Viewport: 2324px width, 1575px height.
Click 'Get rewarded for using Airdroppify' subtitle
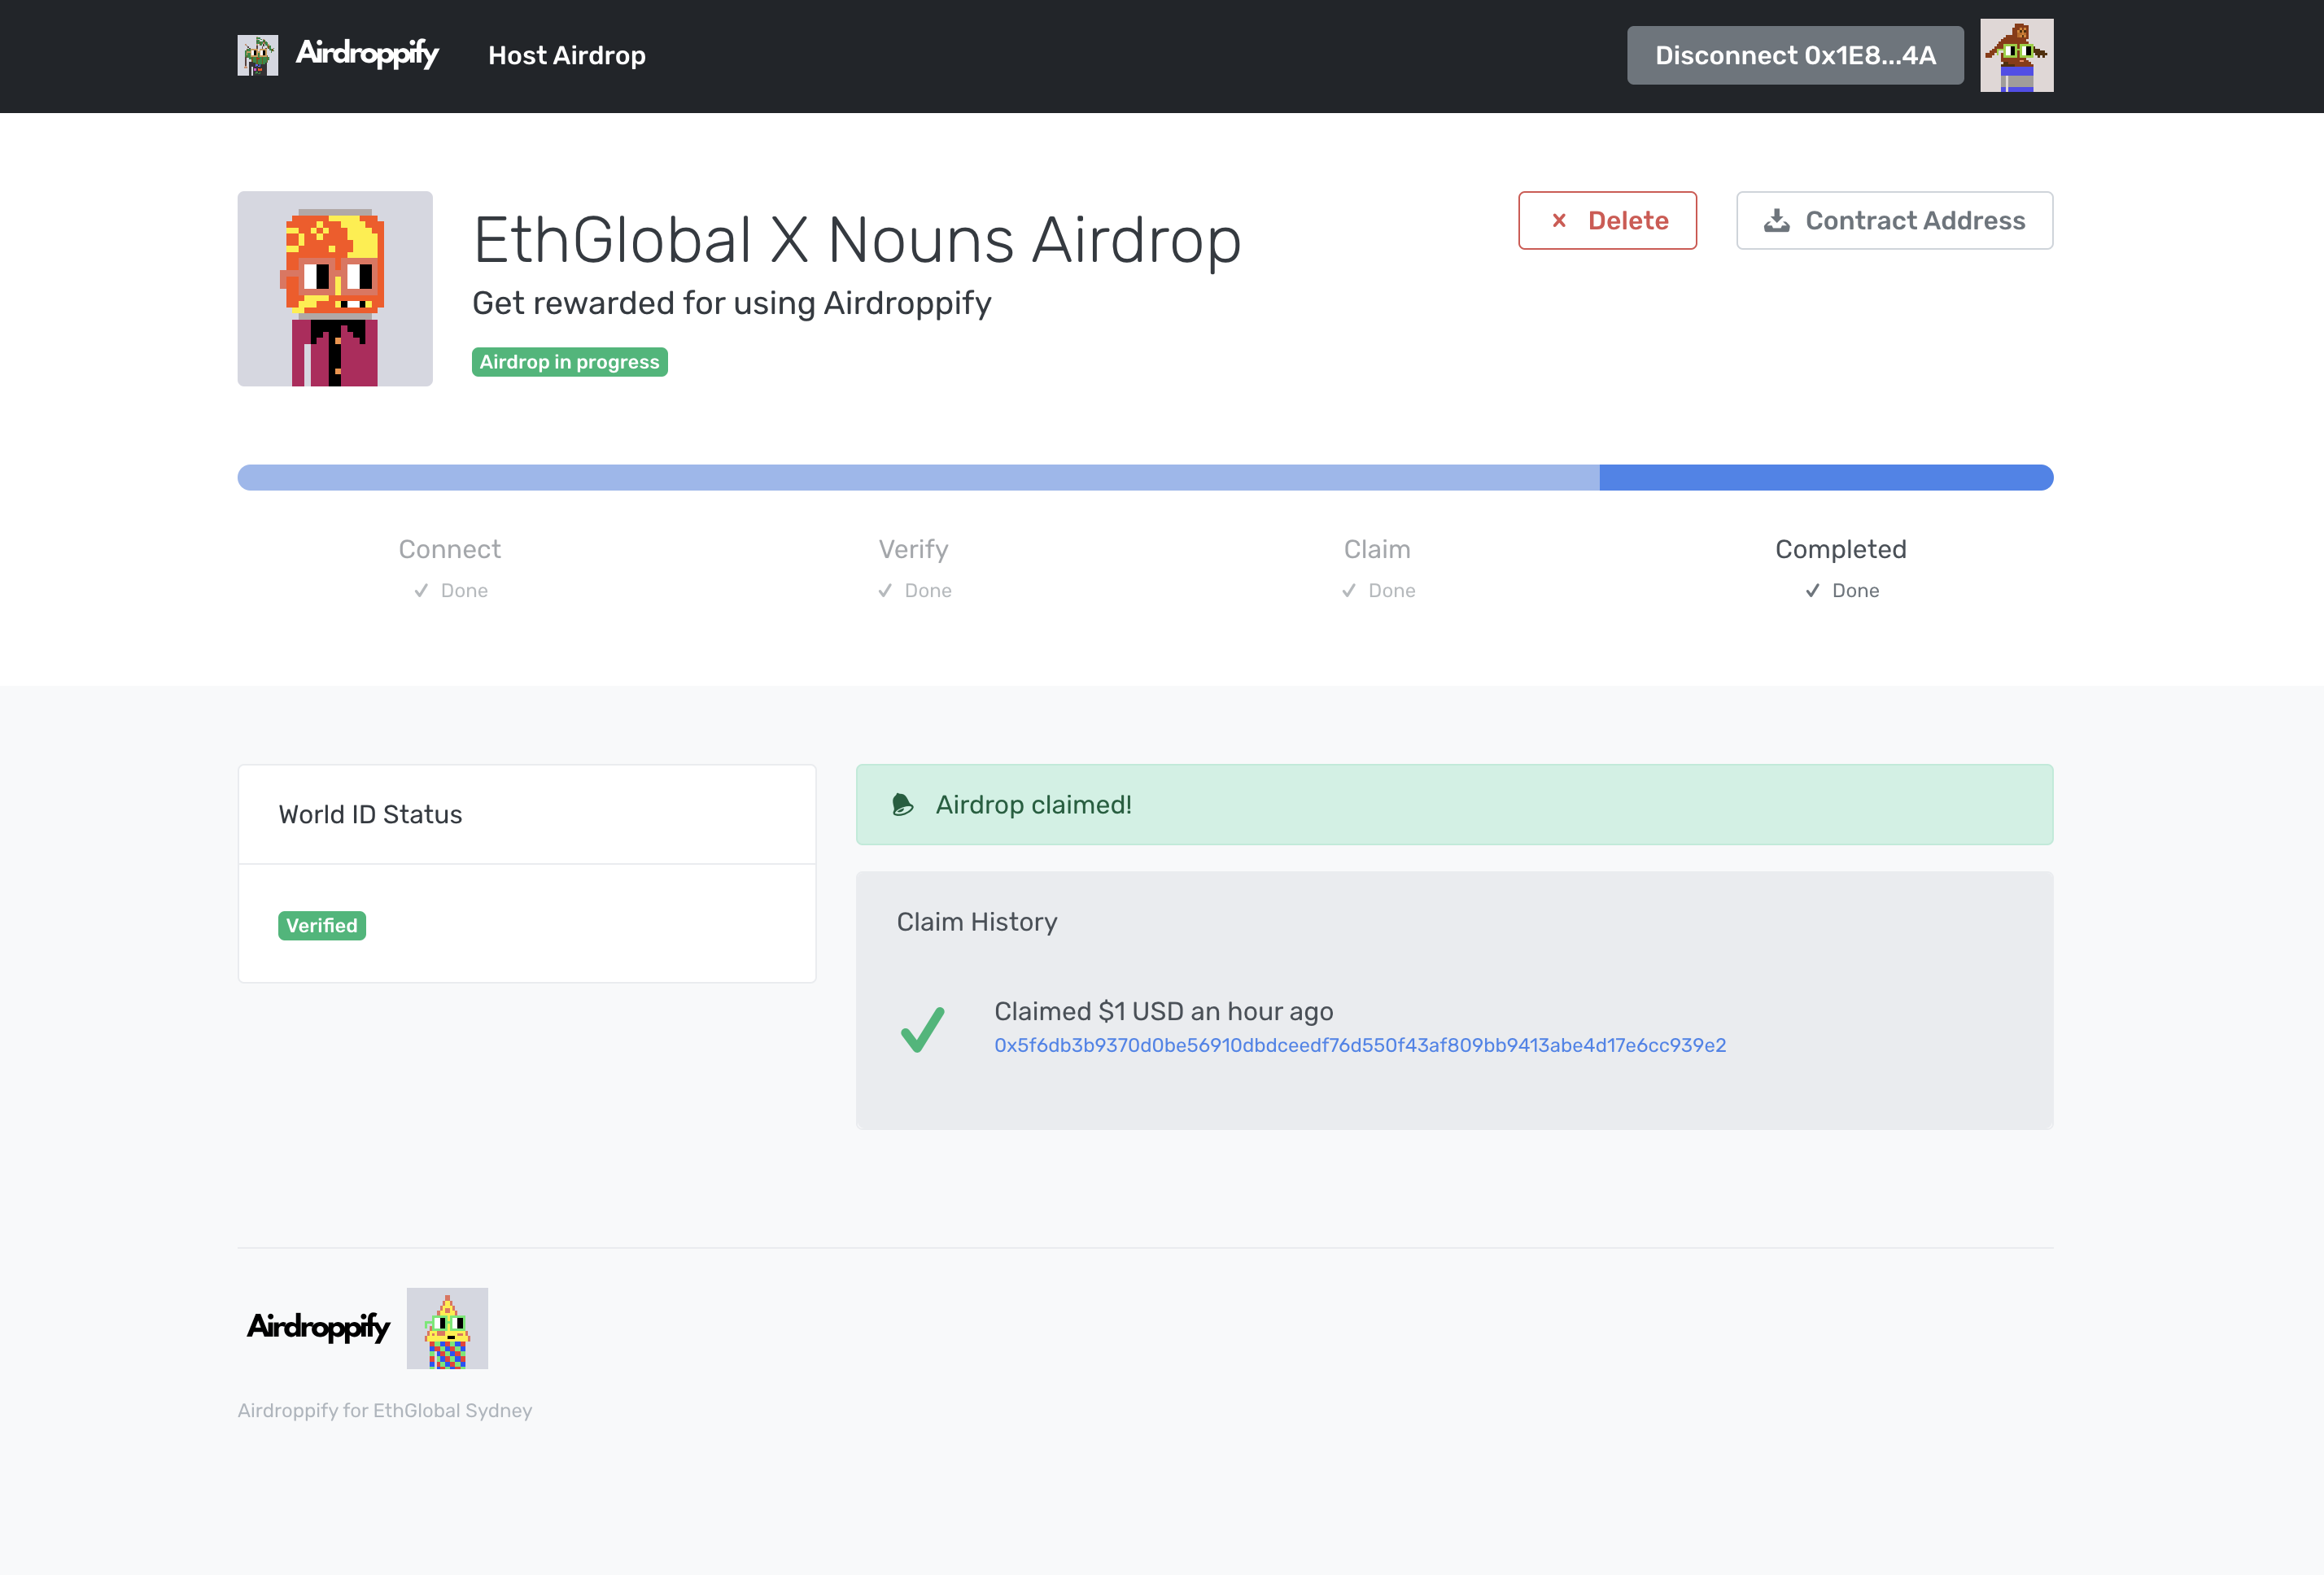(731, 303)
